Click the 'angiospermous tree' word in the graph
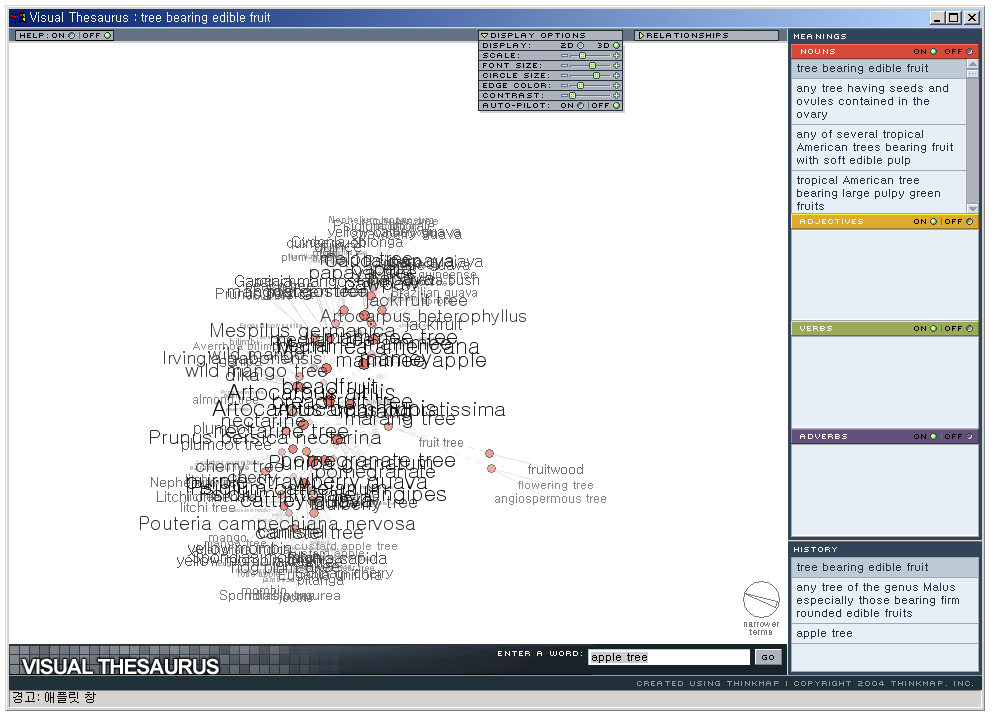 pos(550,499)
